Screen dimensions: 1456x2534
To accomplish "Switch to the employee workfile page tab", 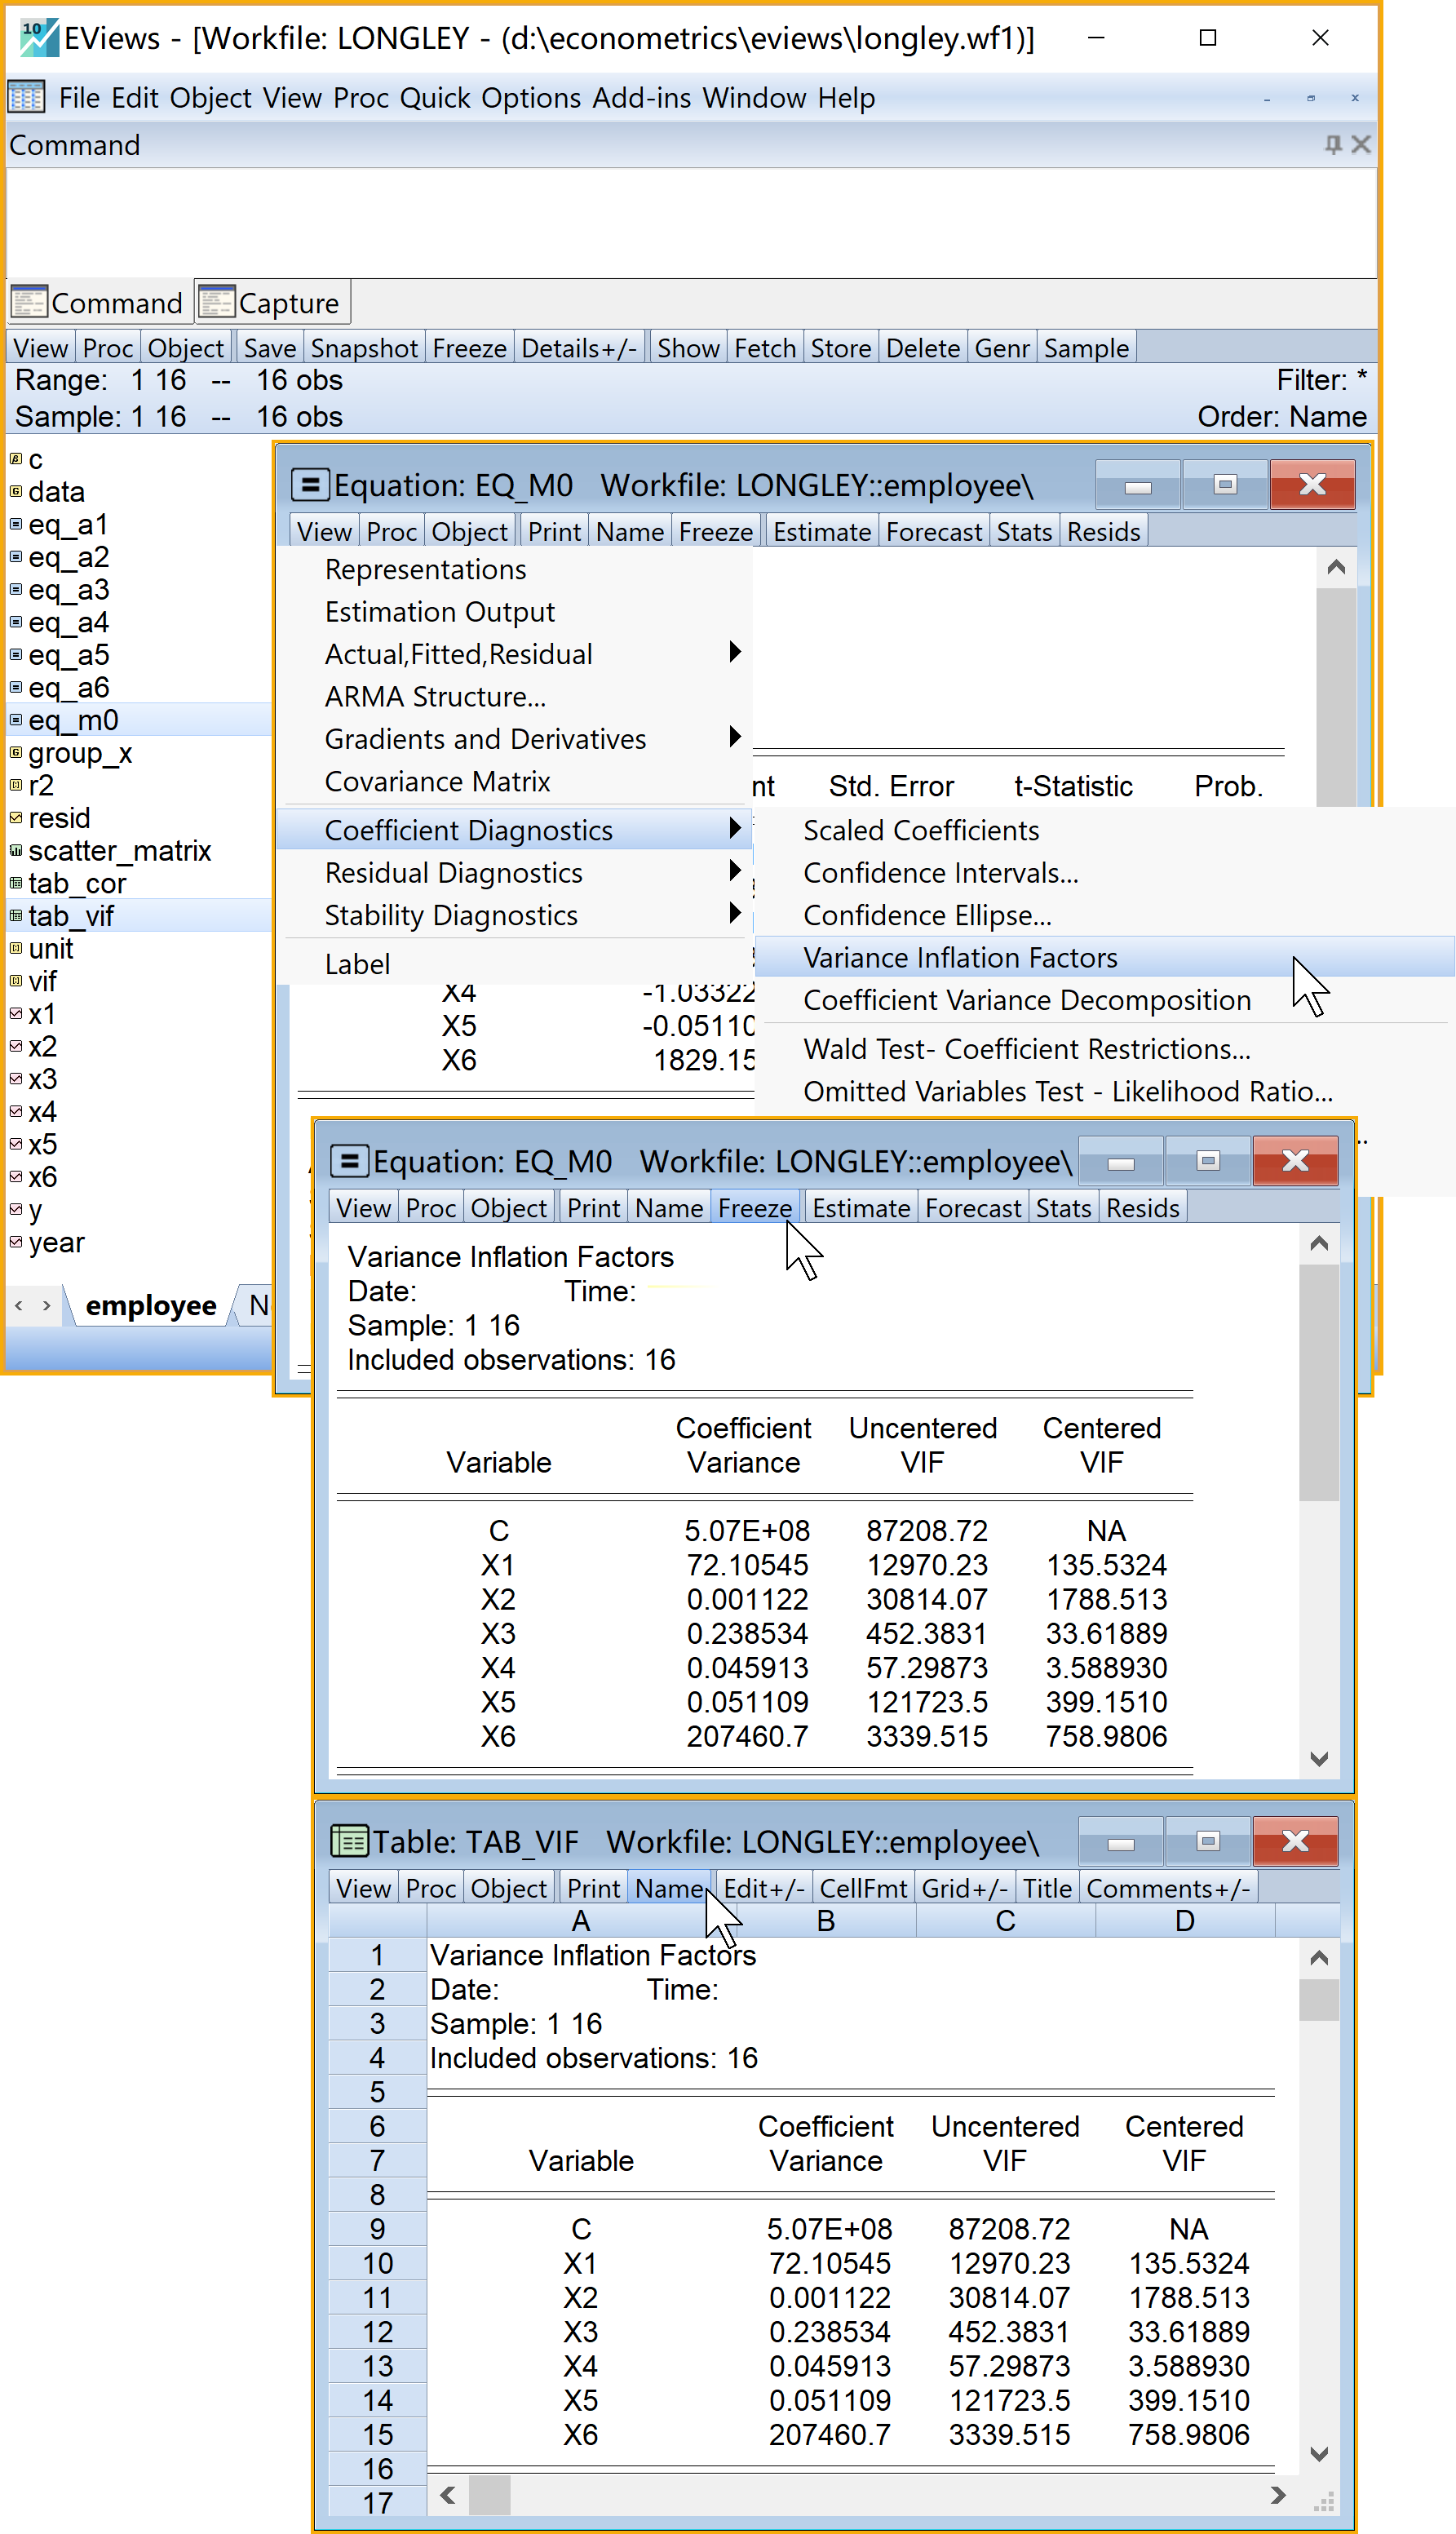I will coord(151,1306).
